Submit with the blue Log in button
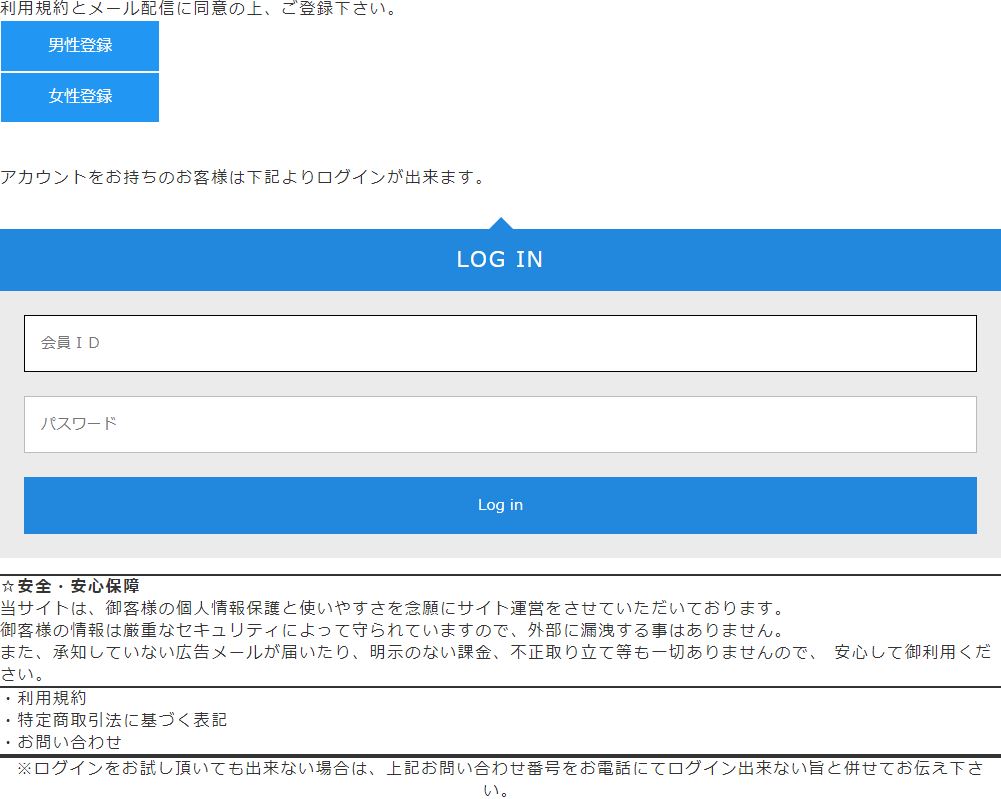 click(500, 505)
